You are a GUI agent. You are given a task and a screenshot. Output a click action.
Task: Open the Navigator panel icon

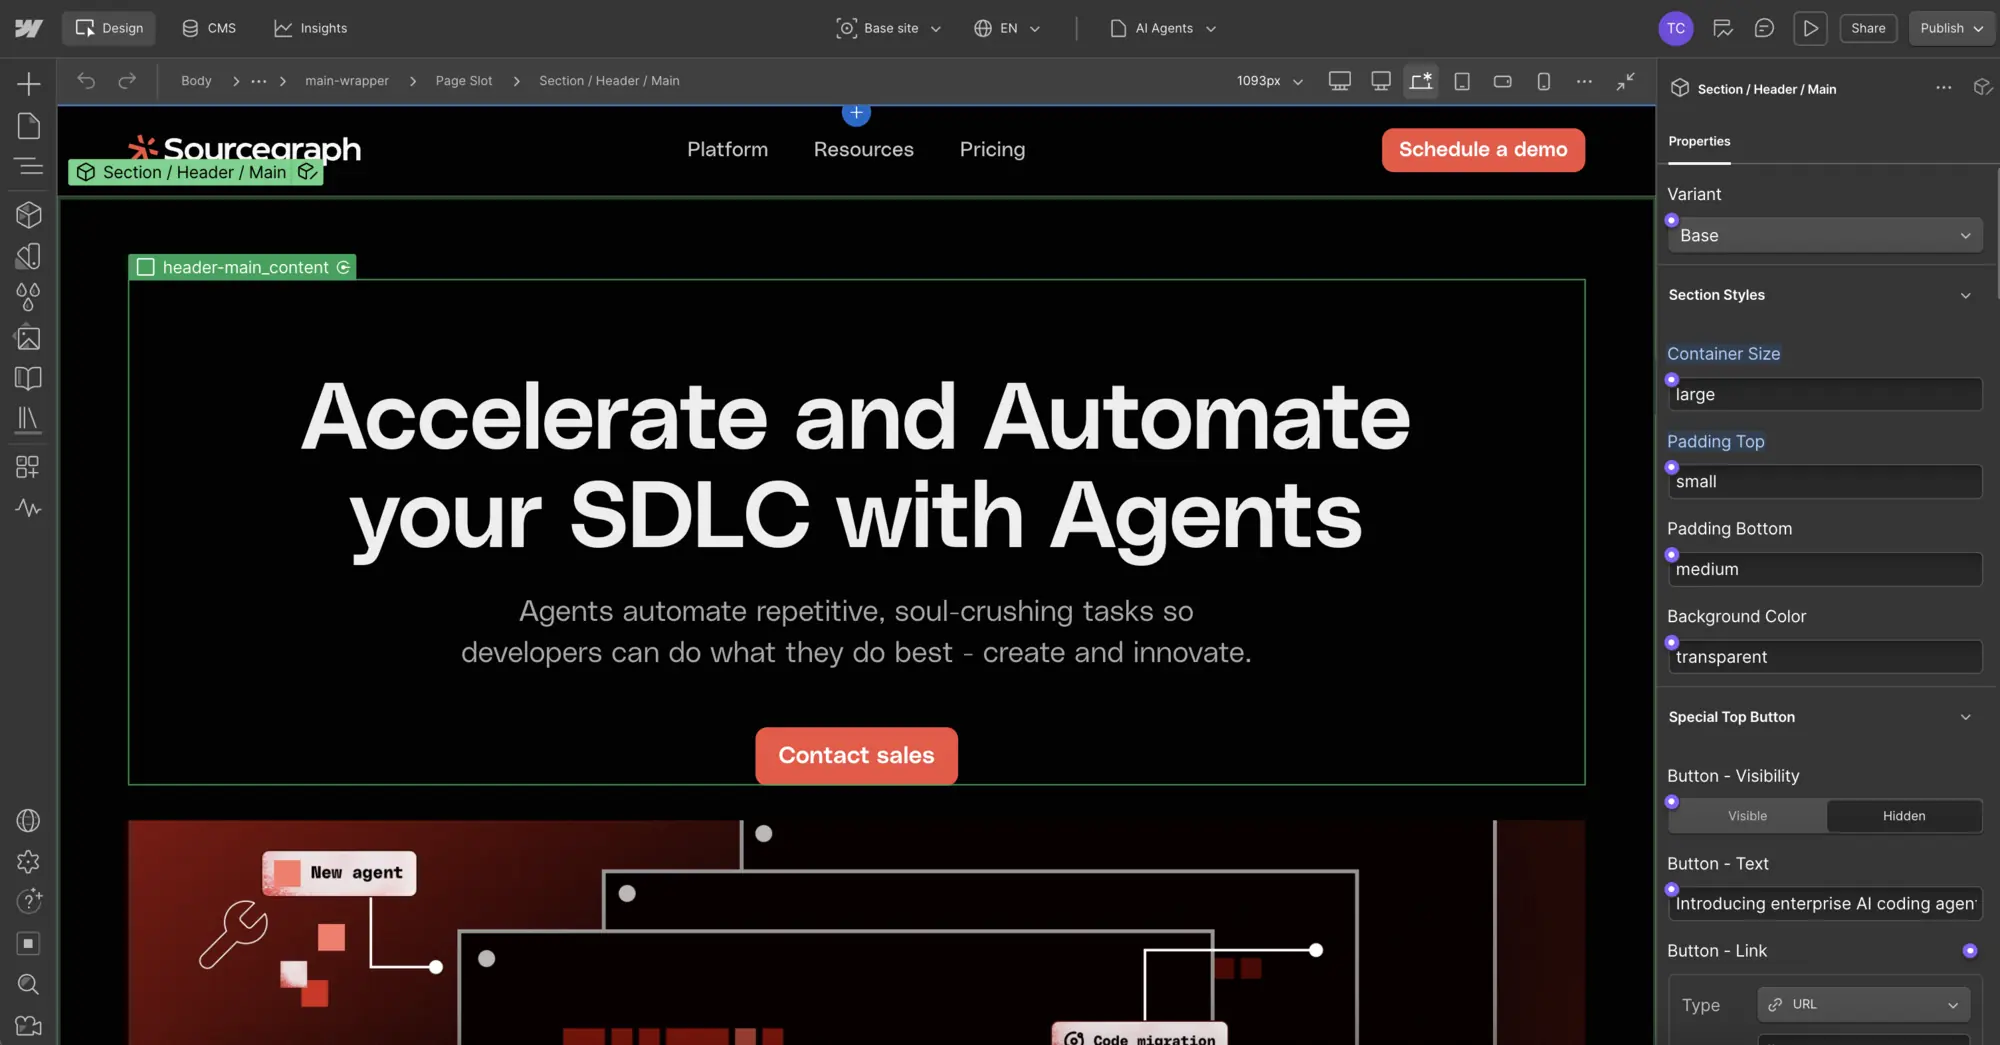click(28, 166)
